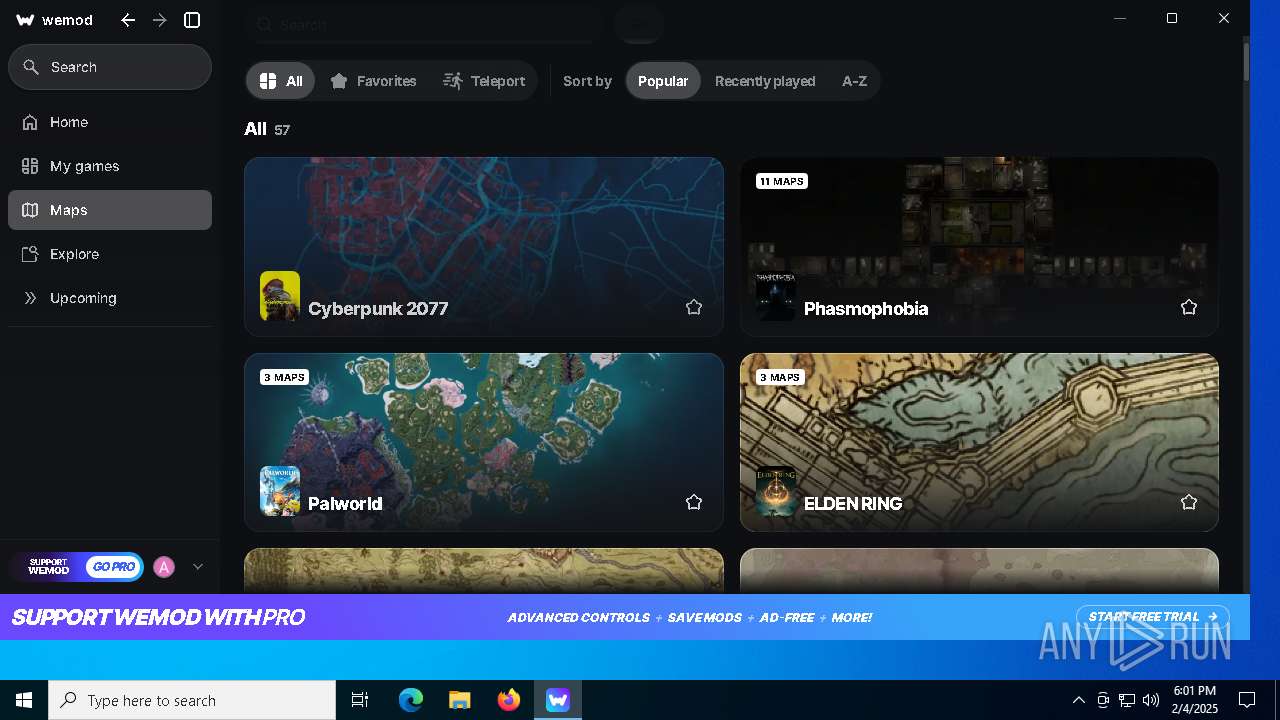Viewport: 1280px width, 720px height.
Task: Click the Palworld game icon
Action: pyautogui.click(x=280, y=491)
